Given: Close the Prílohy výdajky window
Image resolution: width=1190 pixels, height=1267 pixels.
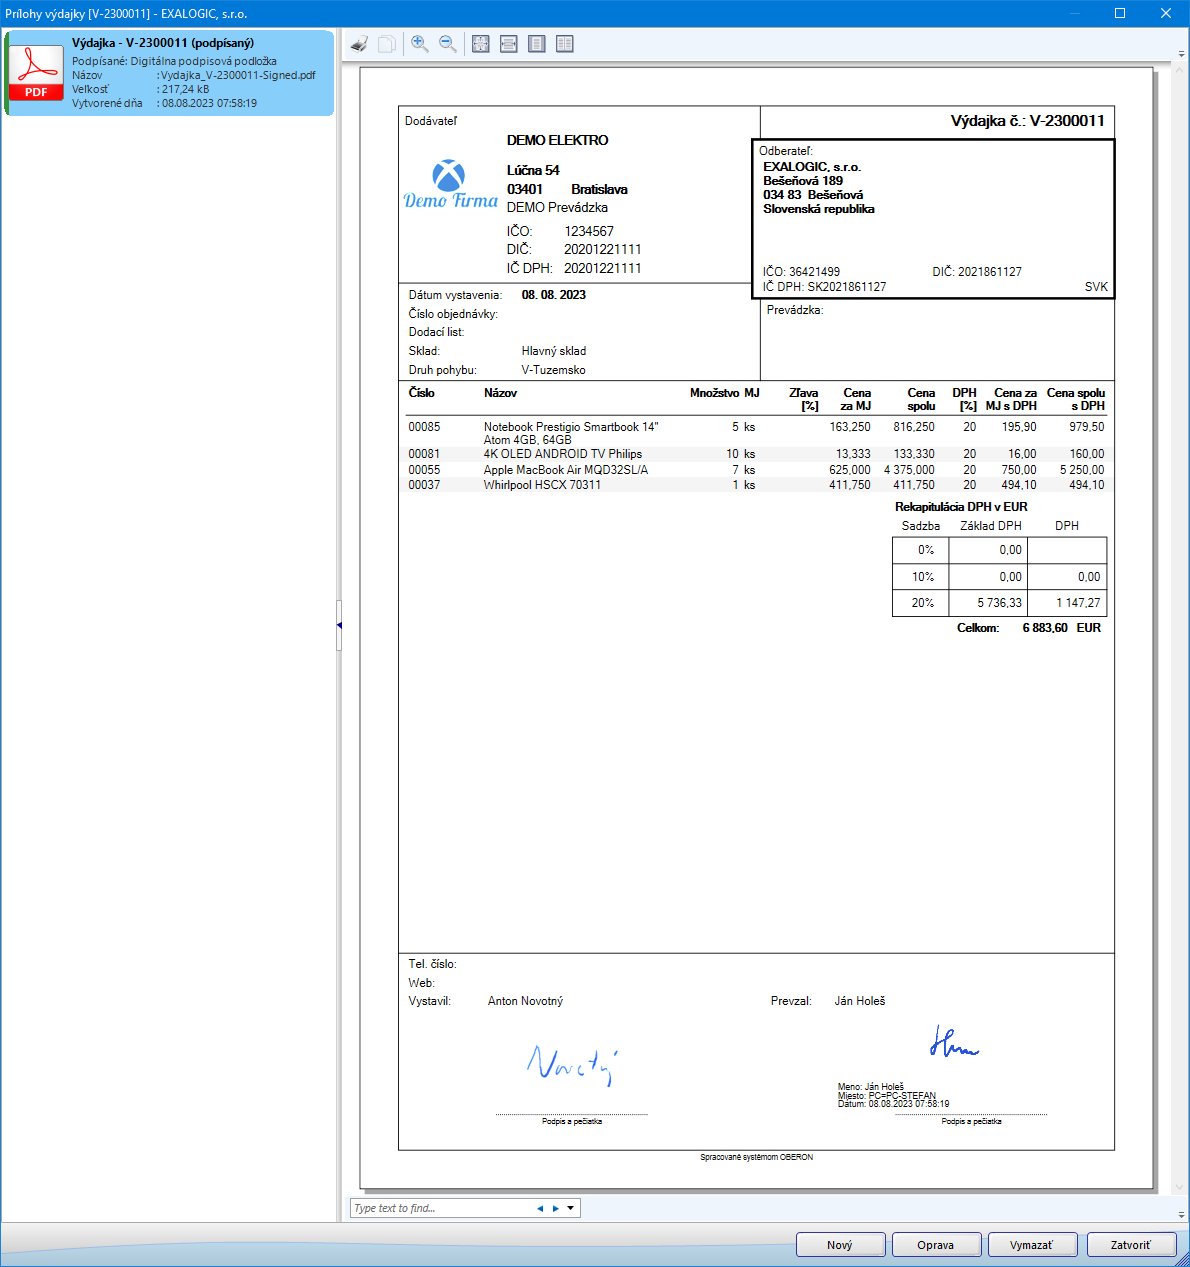Looking at the screenshot, I should [1166, 13].
